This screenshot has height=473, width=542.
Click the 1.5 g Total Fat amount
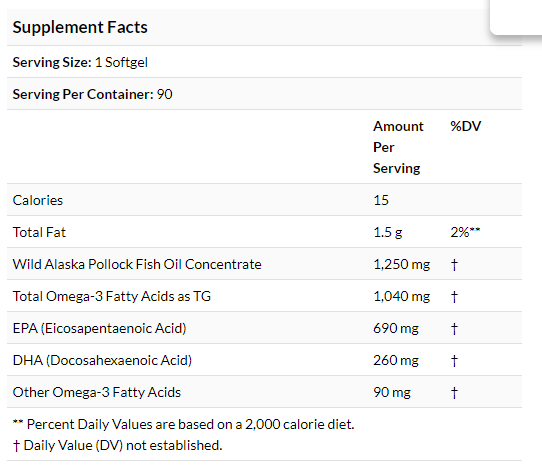(388, 232)
